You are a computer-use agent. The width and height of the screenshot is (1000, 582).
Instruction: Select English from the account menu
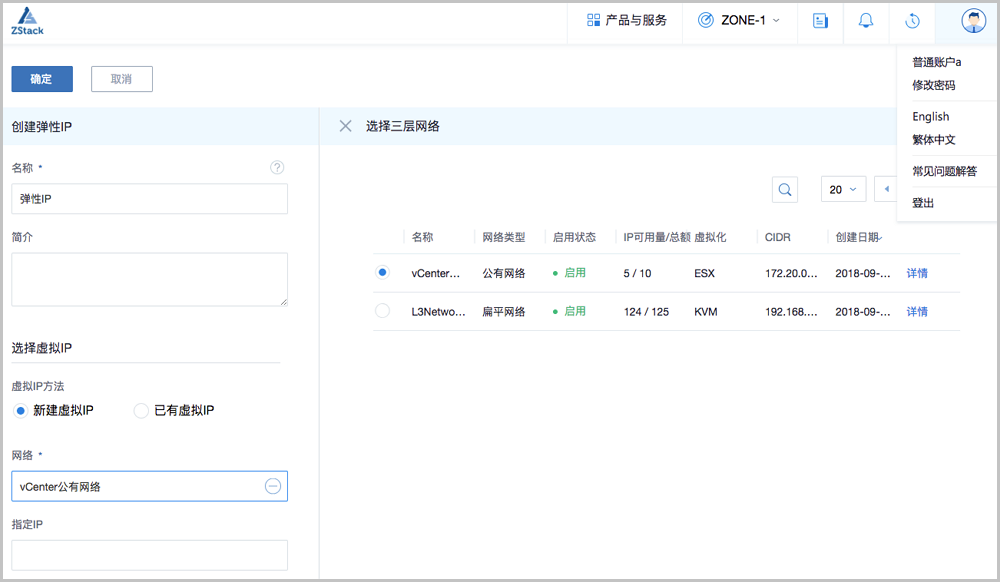[931, 117]
